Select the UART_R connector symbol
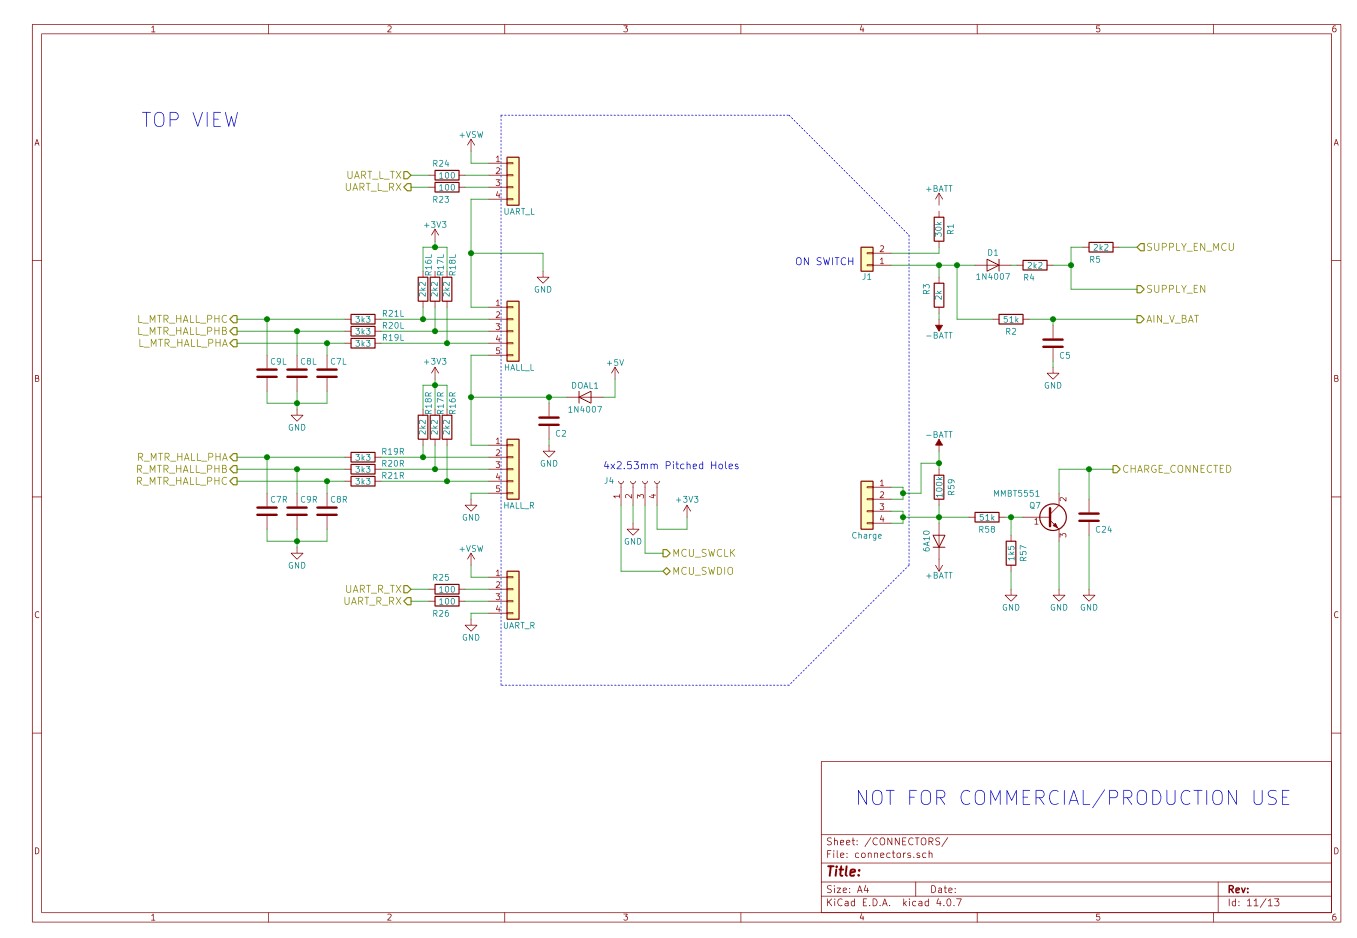1357x938 pixels. (513, 595)
